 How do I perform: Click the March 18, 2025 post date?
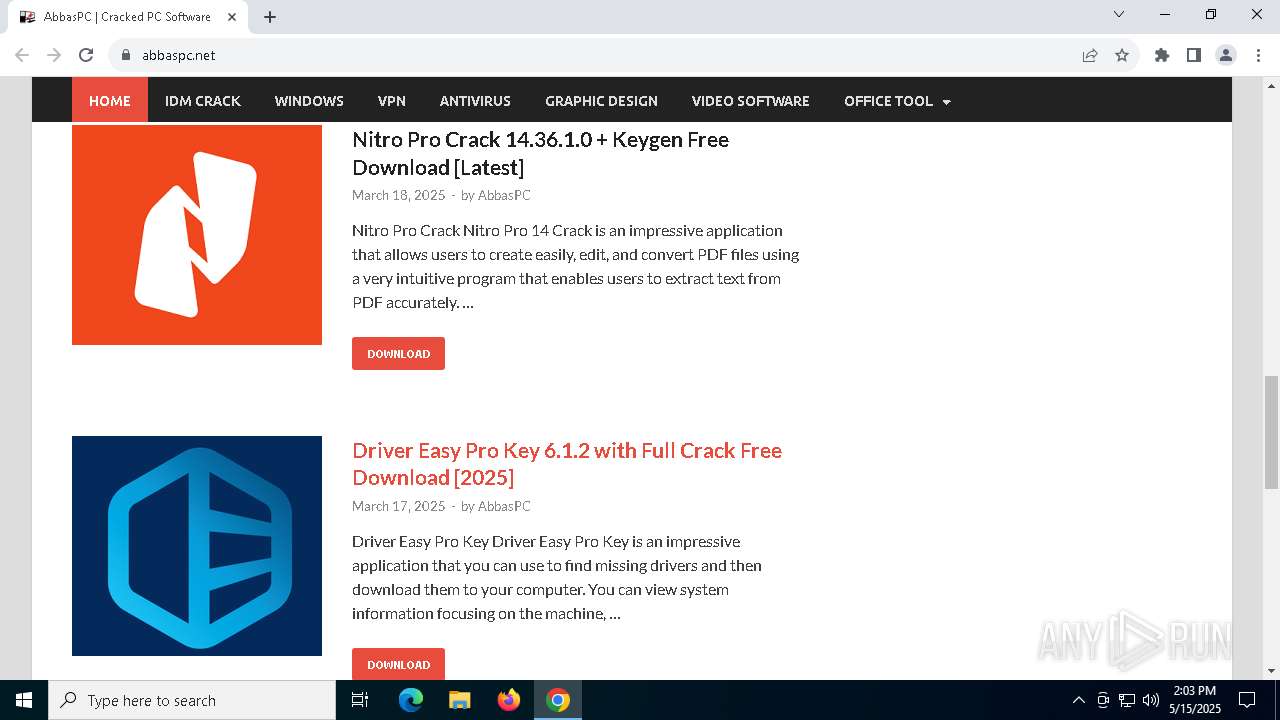pos(398,195)
